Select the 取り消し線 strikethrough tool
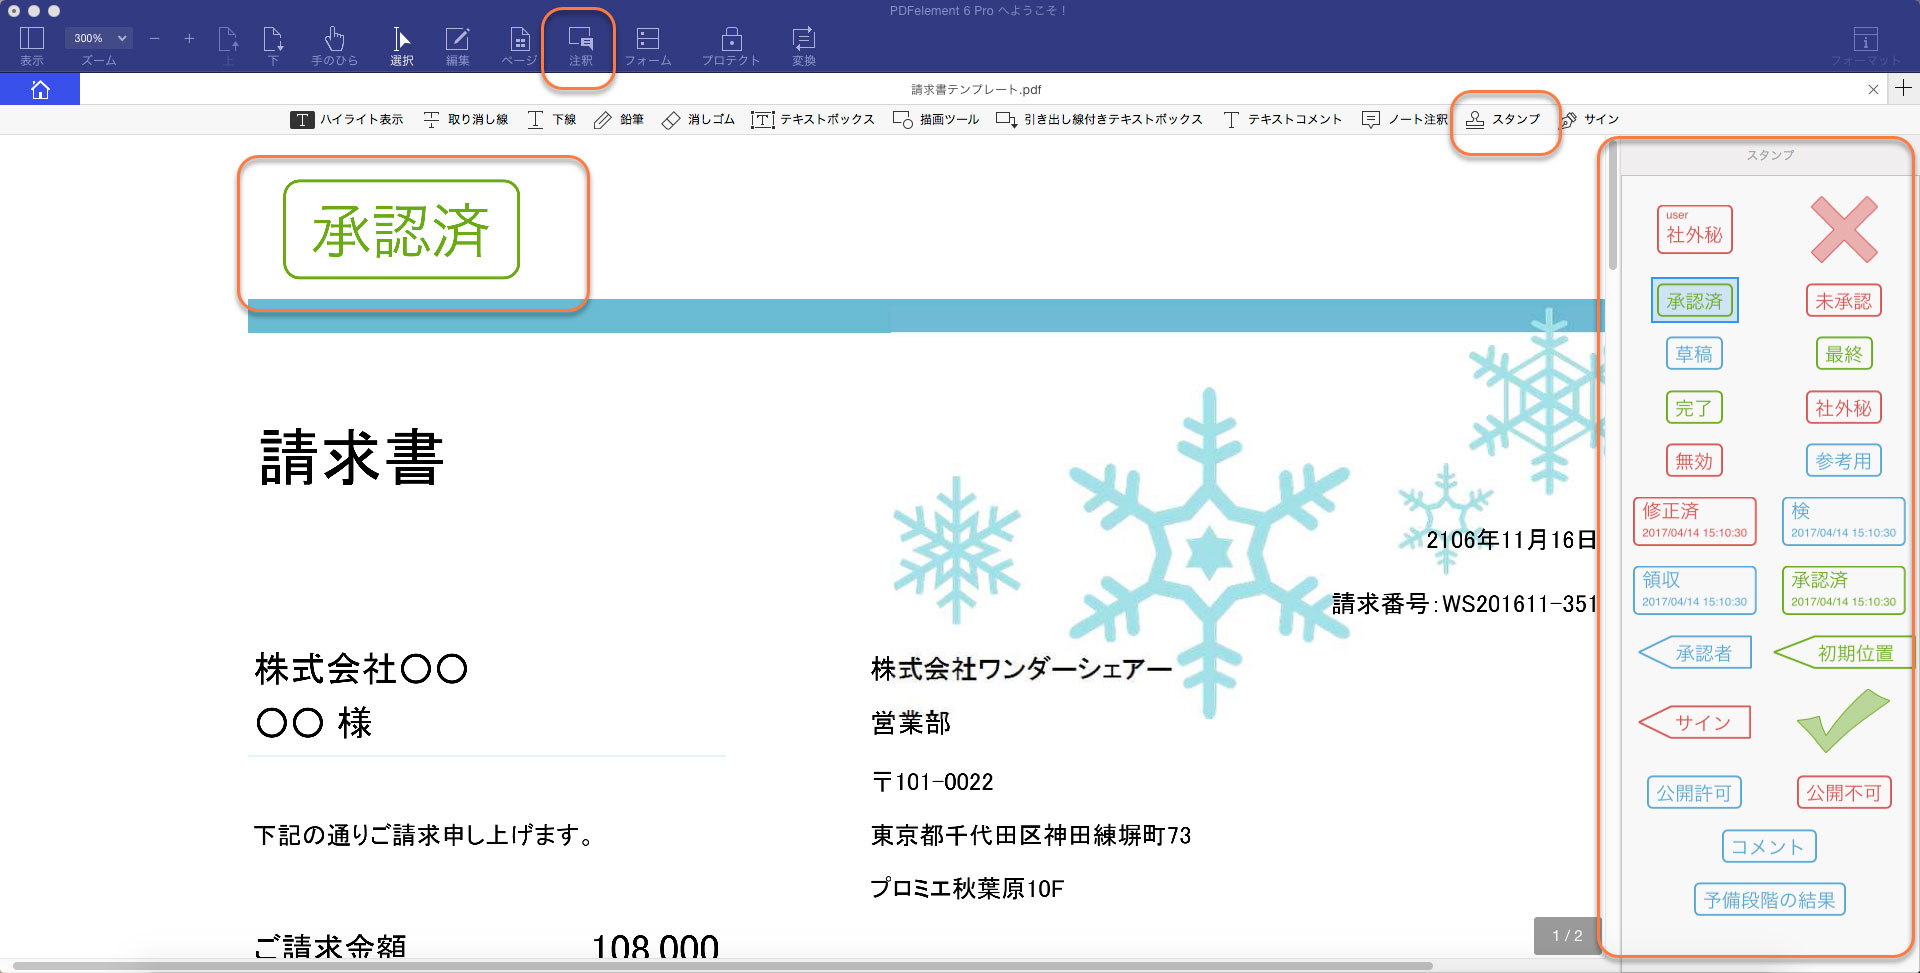 coord(466,119)
